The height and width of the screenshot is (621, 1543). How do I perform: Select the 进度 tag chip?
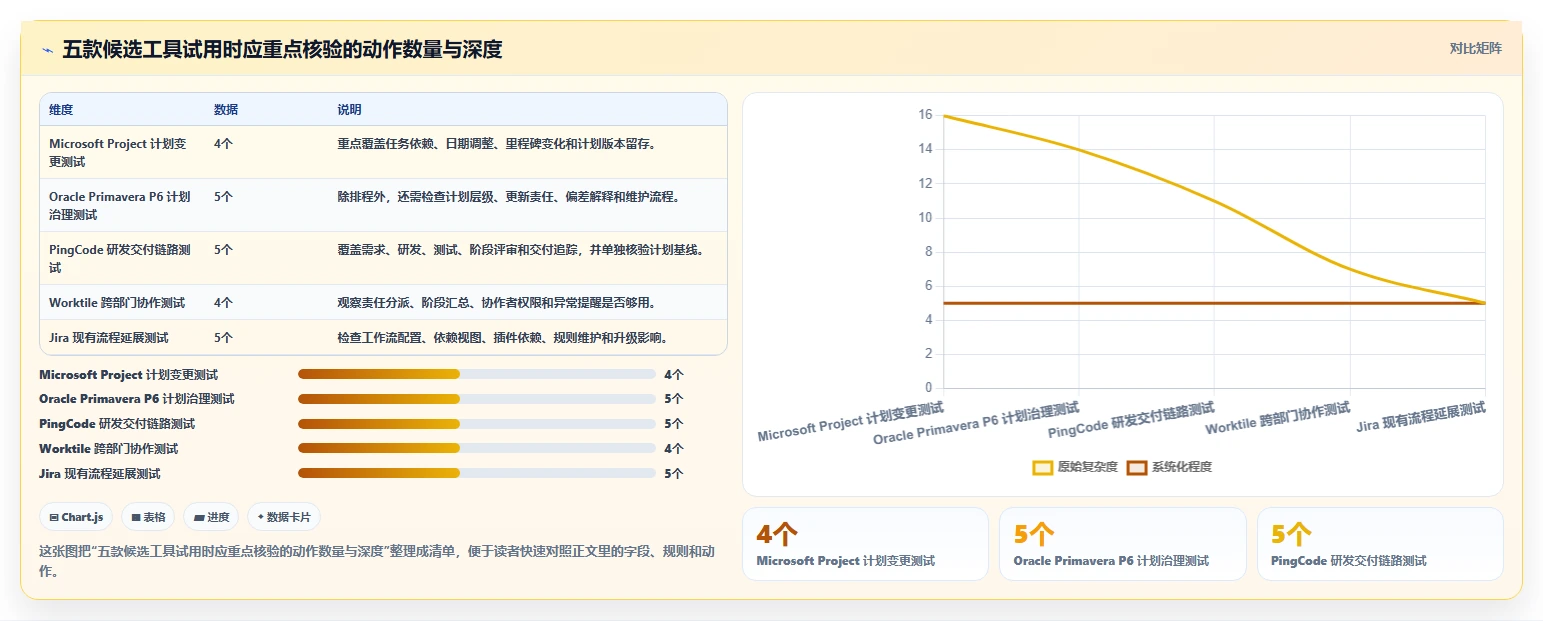coord(211,517)
